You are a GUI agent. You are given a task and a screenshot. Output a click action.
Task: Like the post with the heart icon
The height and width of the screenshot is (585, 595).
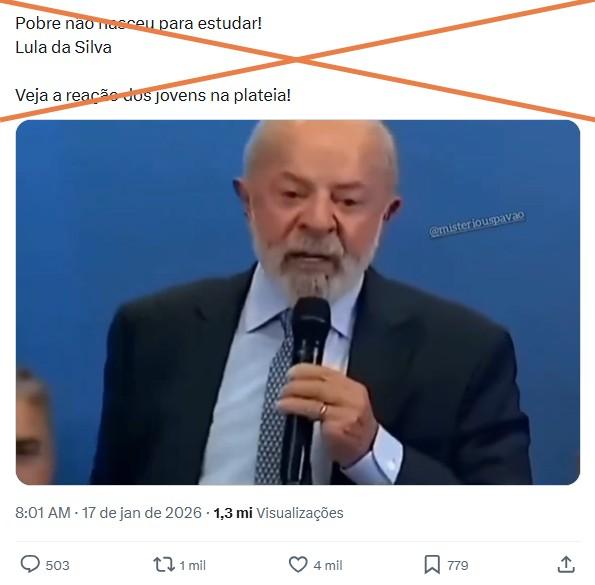298,565
